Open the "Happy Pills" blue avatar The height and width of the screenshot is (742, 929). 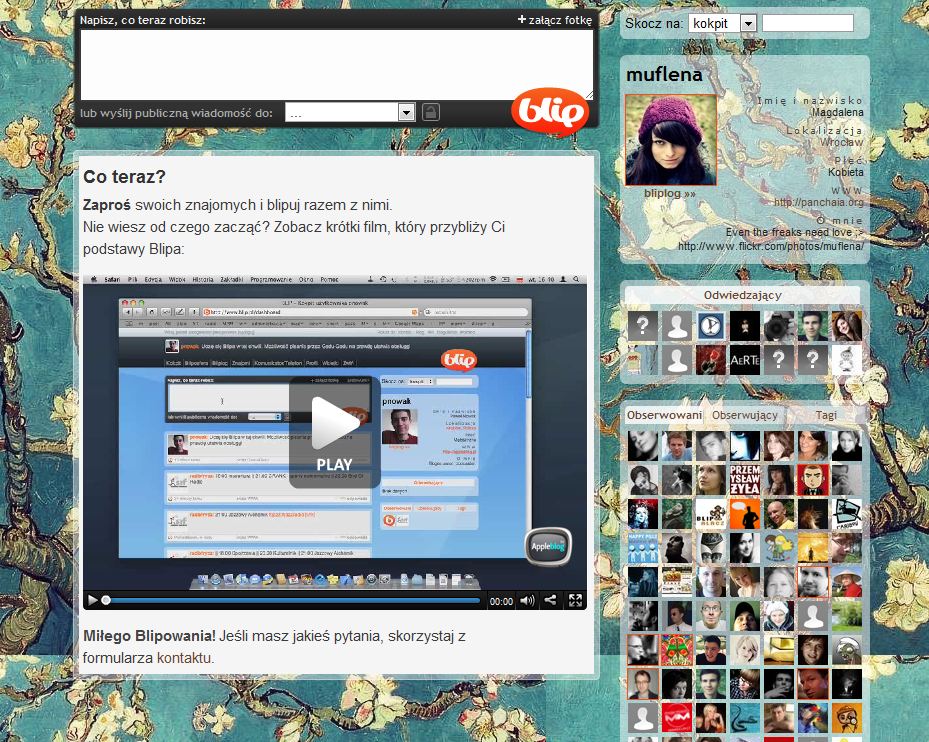click(x=643, y=548)
